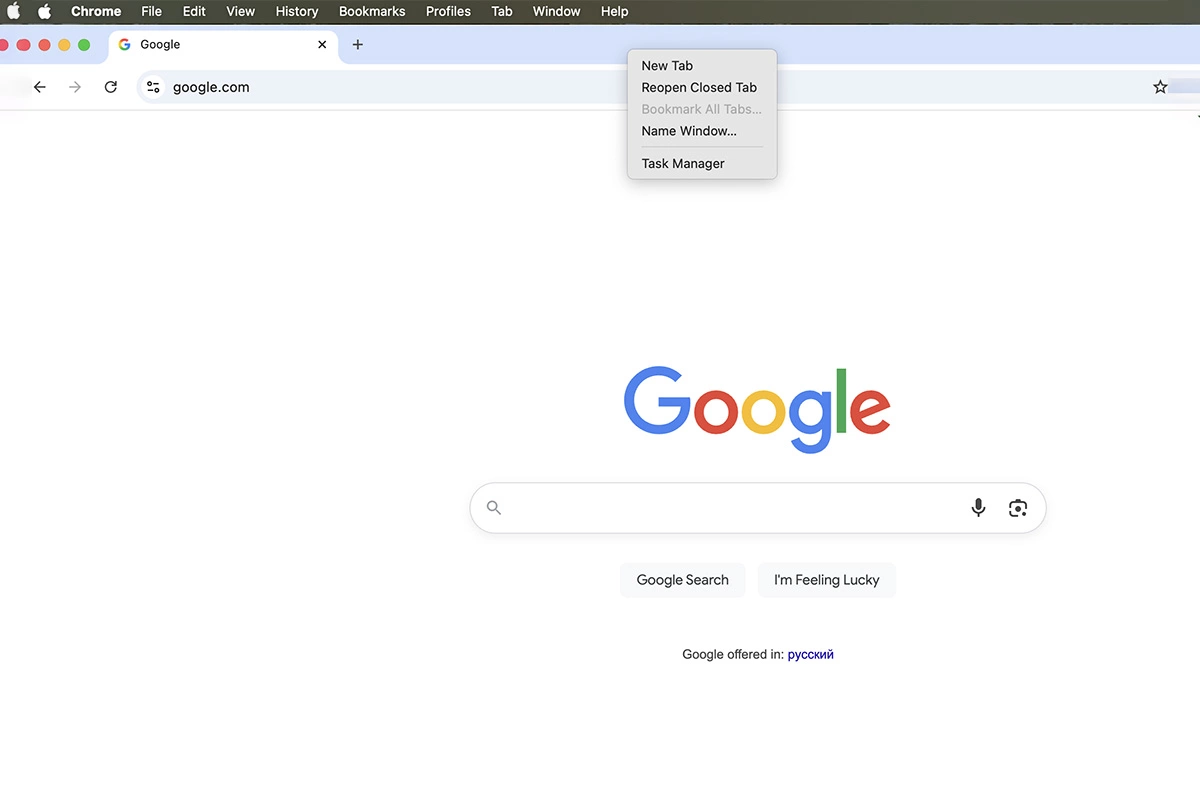Open the Bookmarks menu in the menu bar
The width and height of the screenshot is (1200, 800).
[x=371, y=11]
